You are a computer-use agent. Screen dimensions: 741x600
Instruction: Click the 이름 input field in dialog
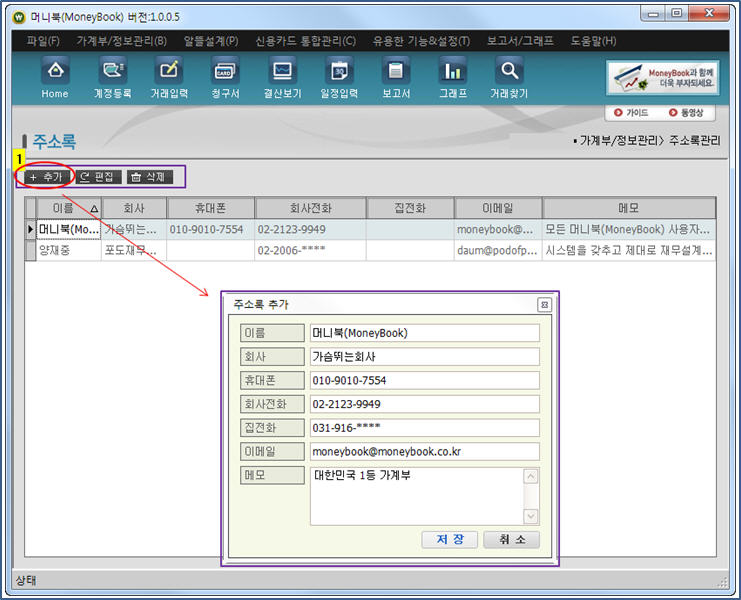[x=424, y=333]
